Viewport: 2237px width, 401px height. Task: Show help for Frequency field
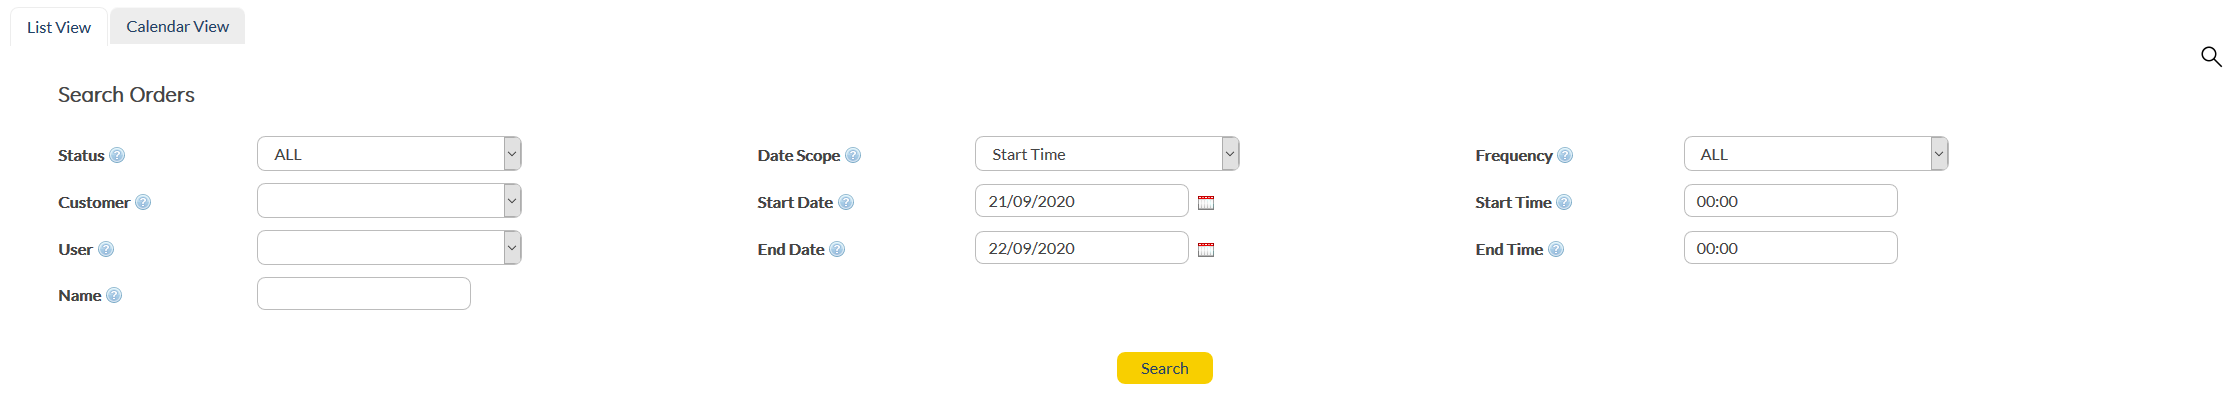1565,155
